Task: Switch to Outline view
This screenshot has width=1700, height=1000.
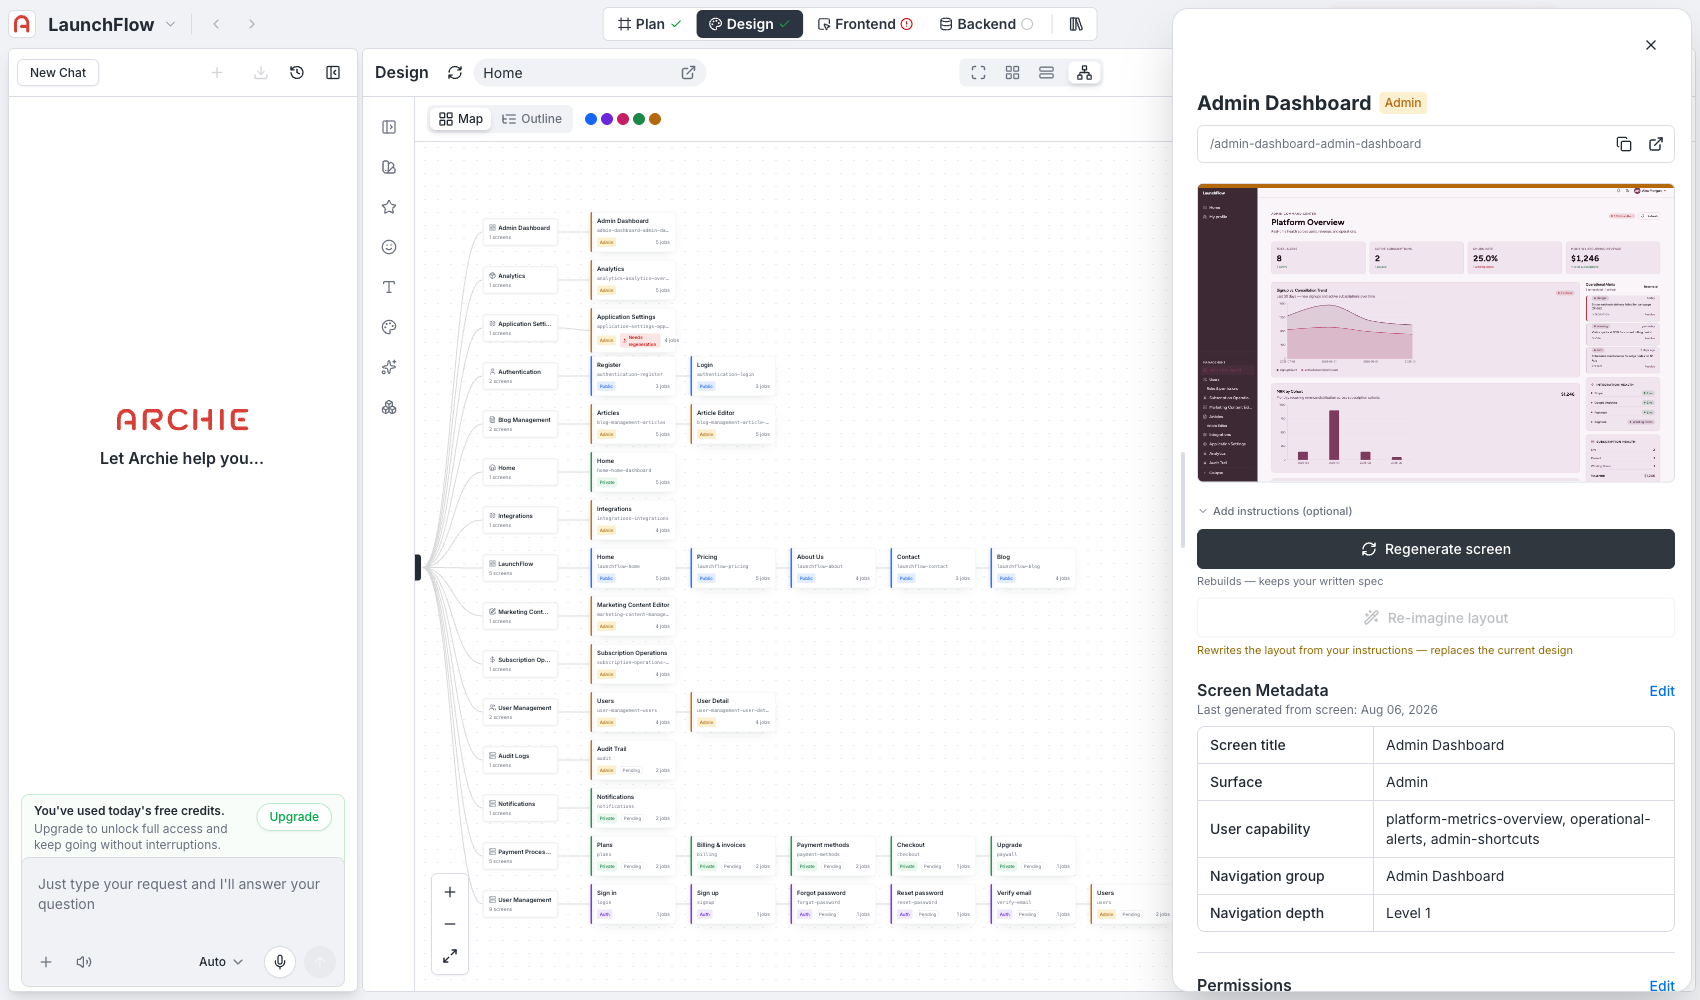Action: (x=532, y=119)
